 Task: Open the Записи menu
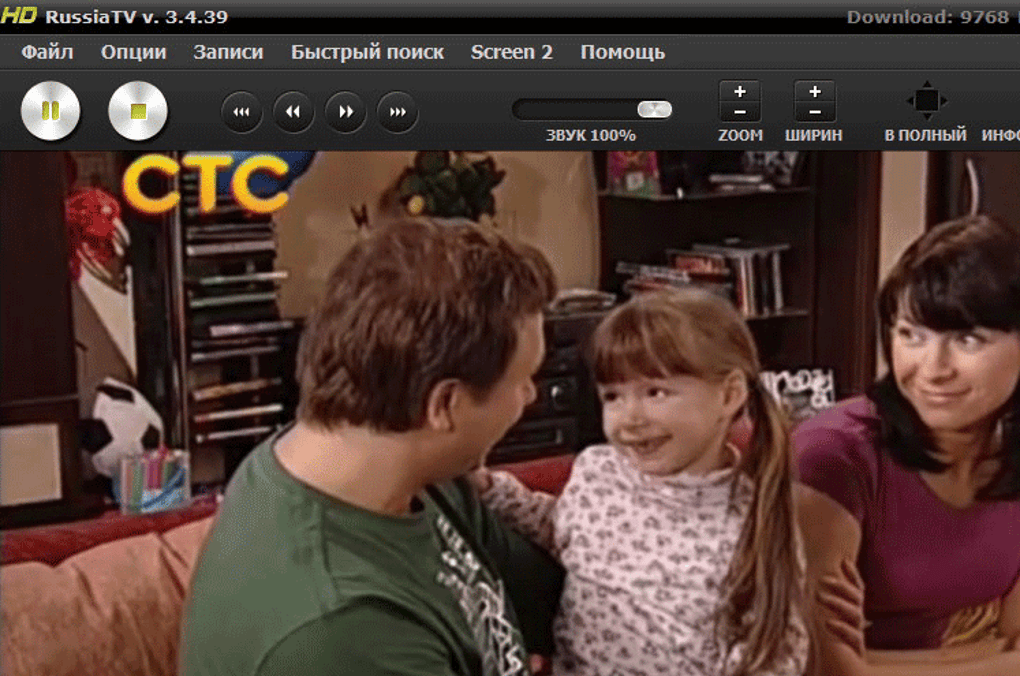[x=228, y=52]
